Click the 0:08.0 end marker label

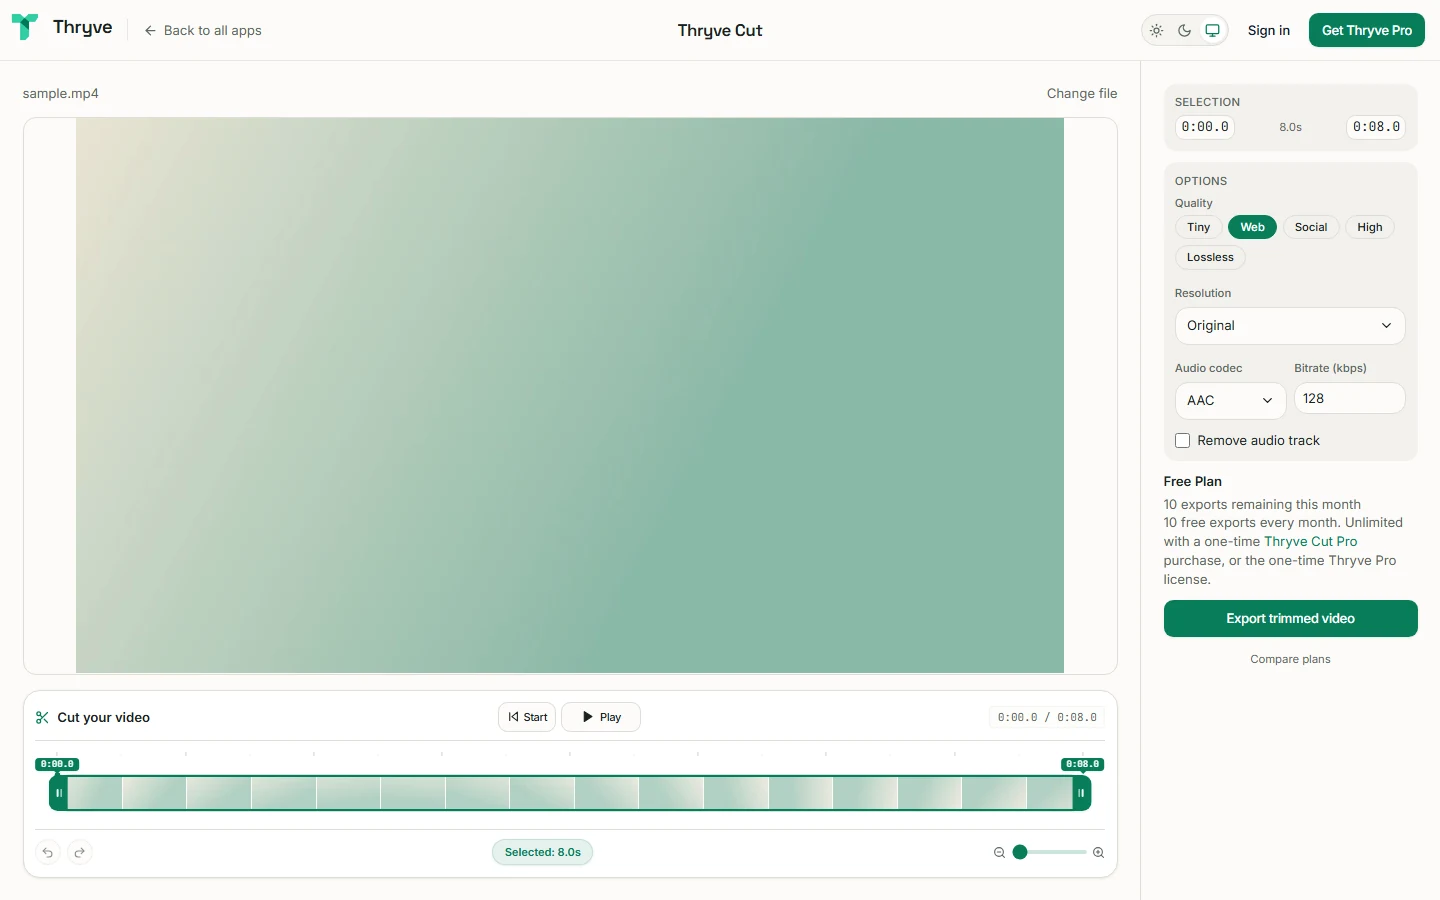point(1083,764)
